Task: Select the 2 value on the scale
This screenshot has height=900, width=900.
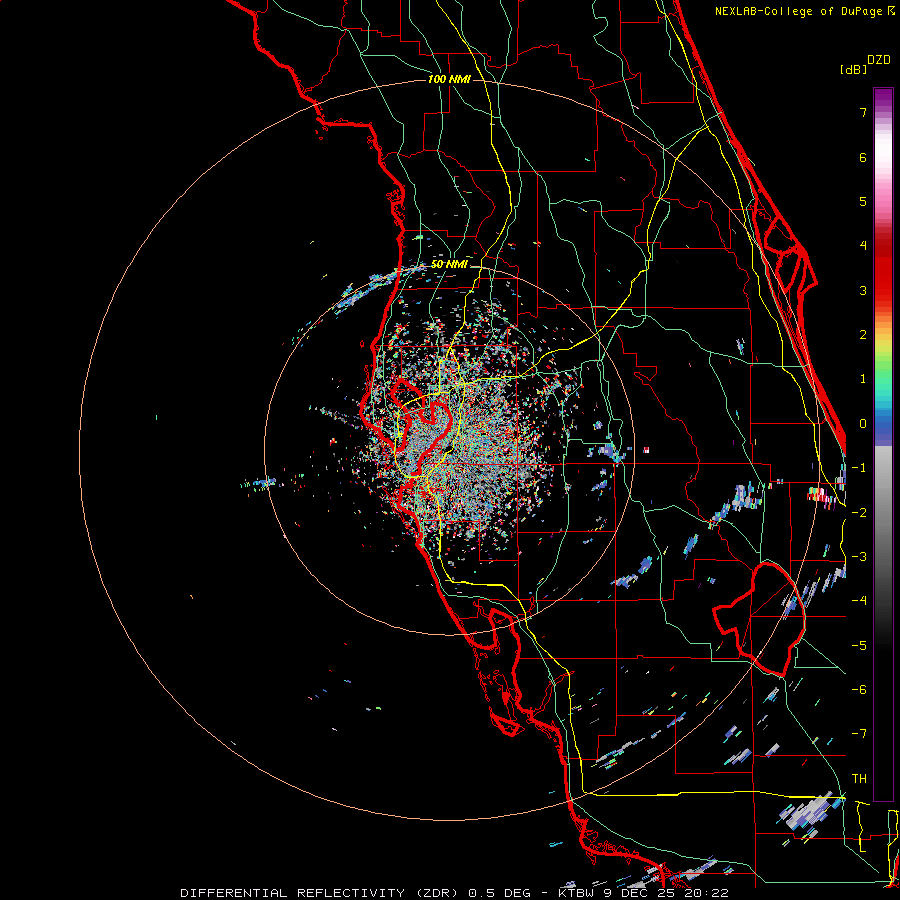Action: tap(863, 335)
